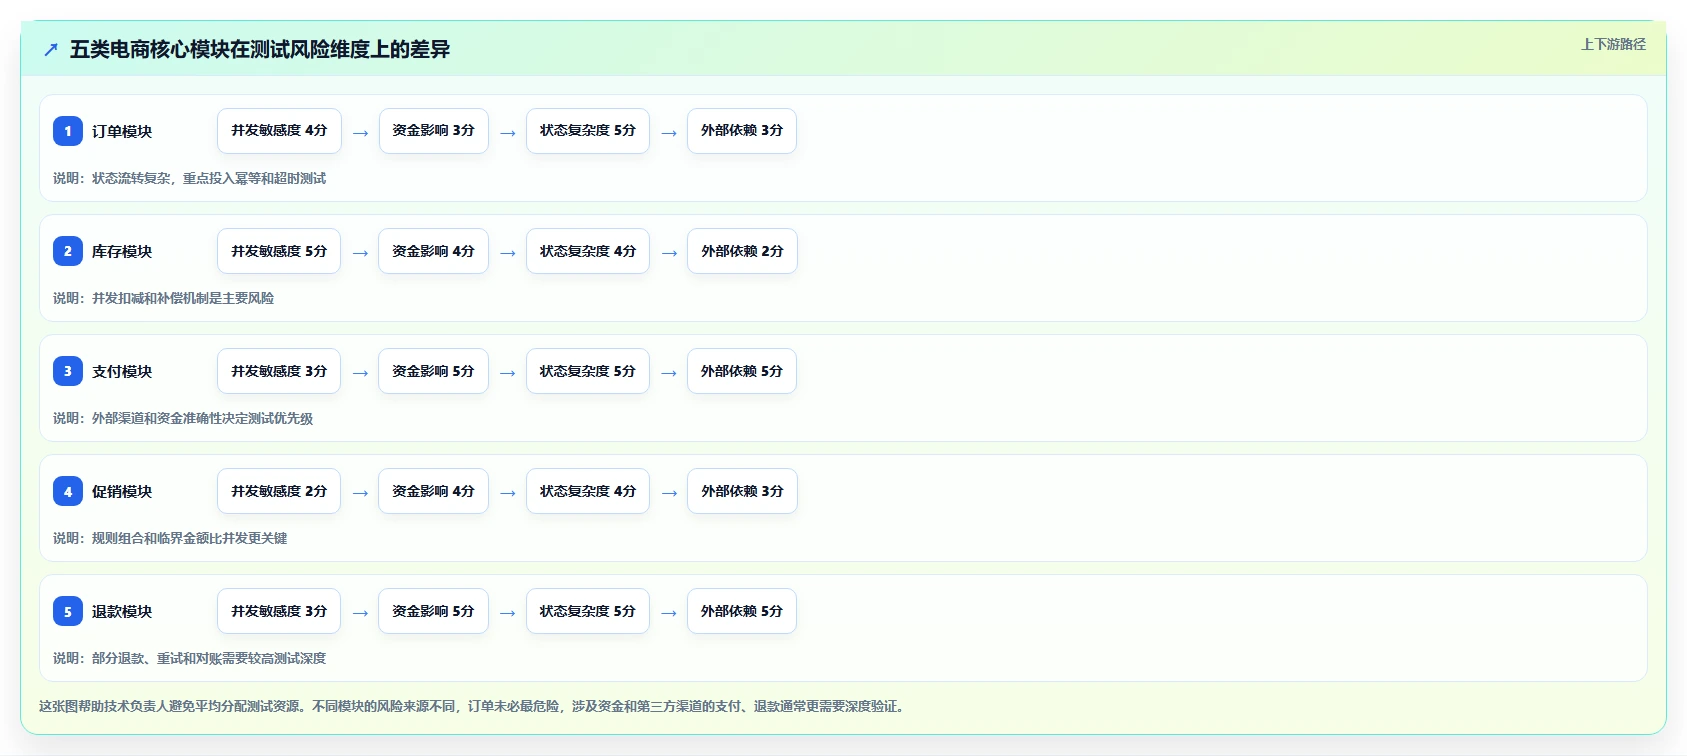Click the 库存模块 row title
Screen dimensions: 1687x756
122,251
